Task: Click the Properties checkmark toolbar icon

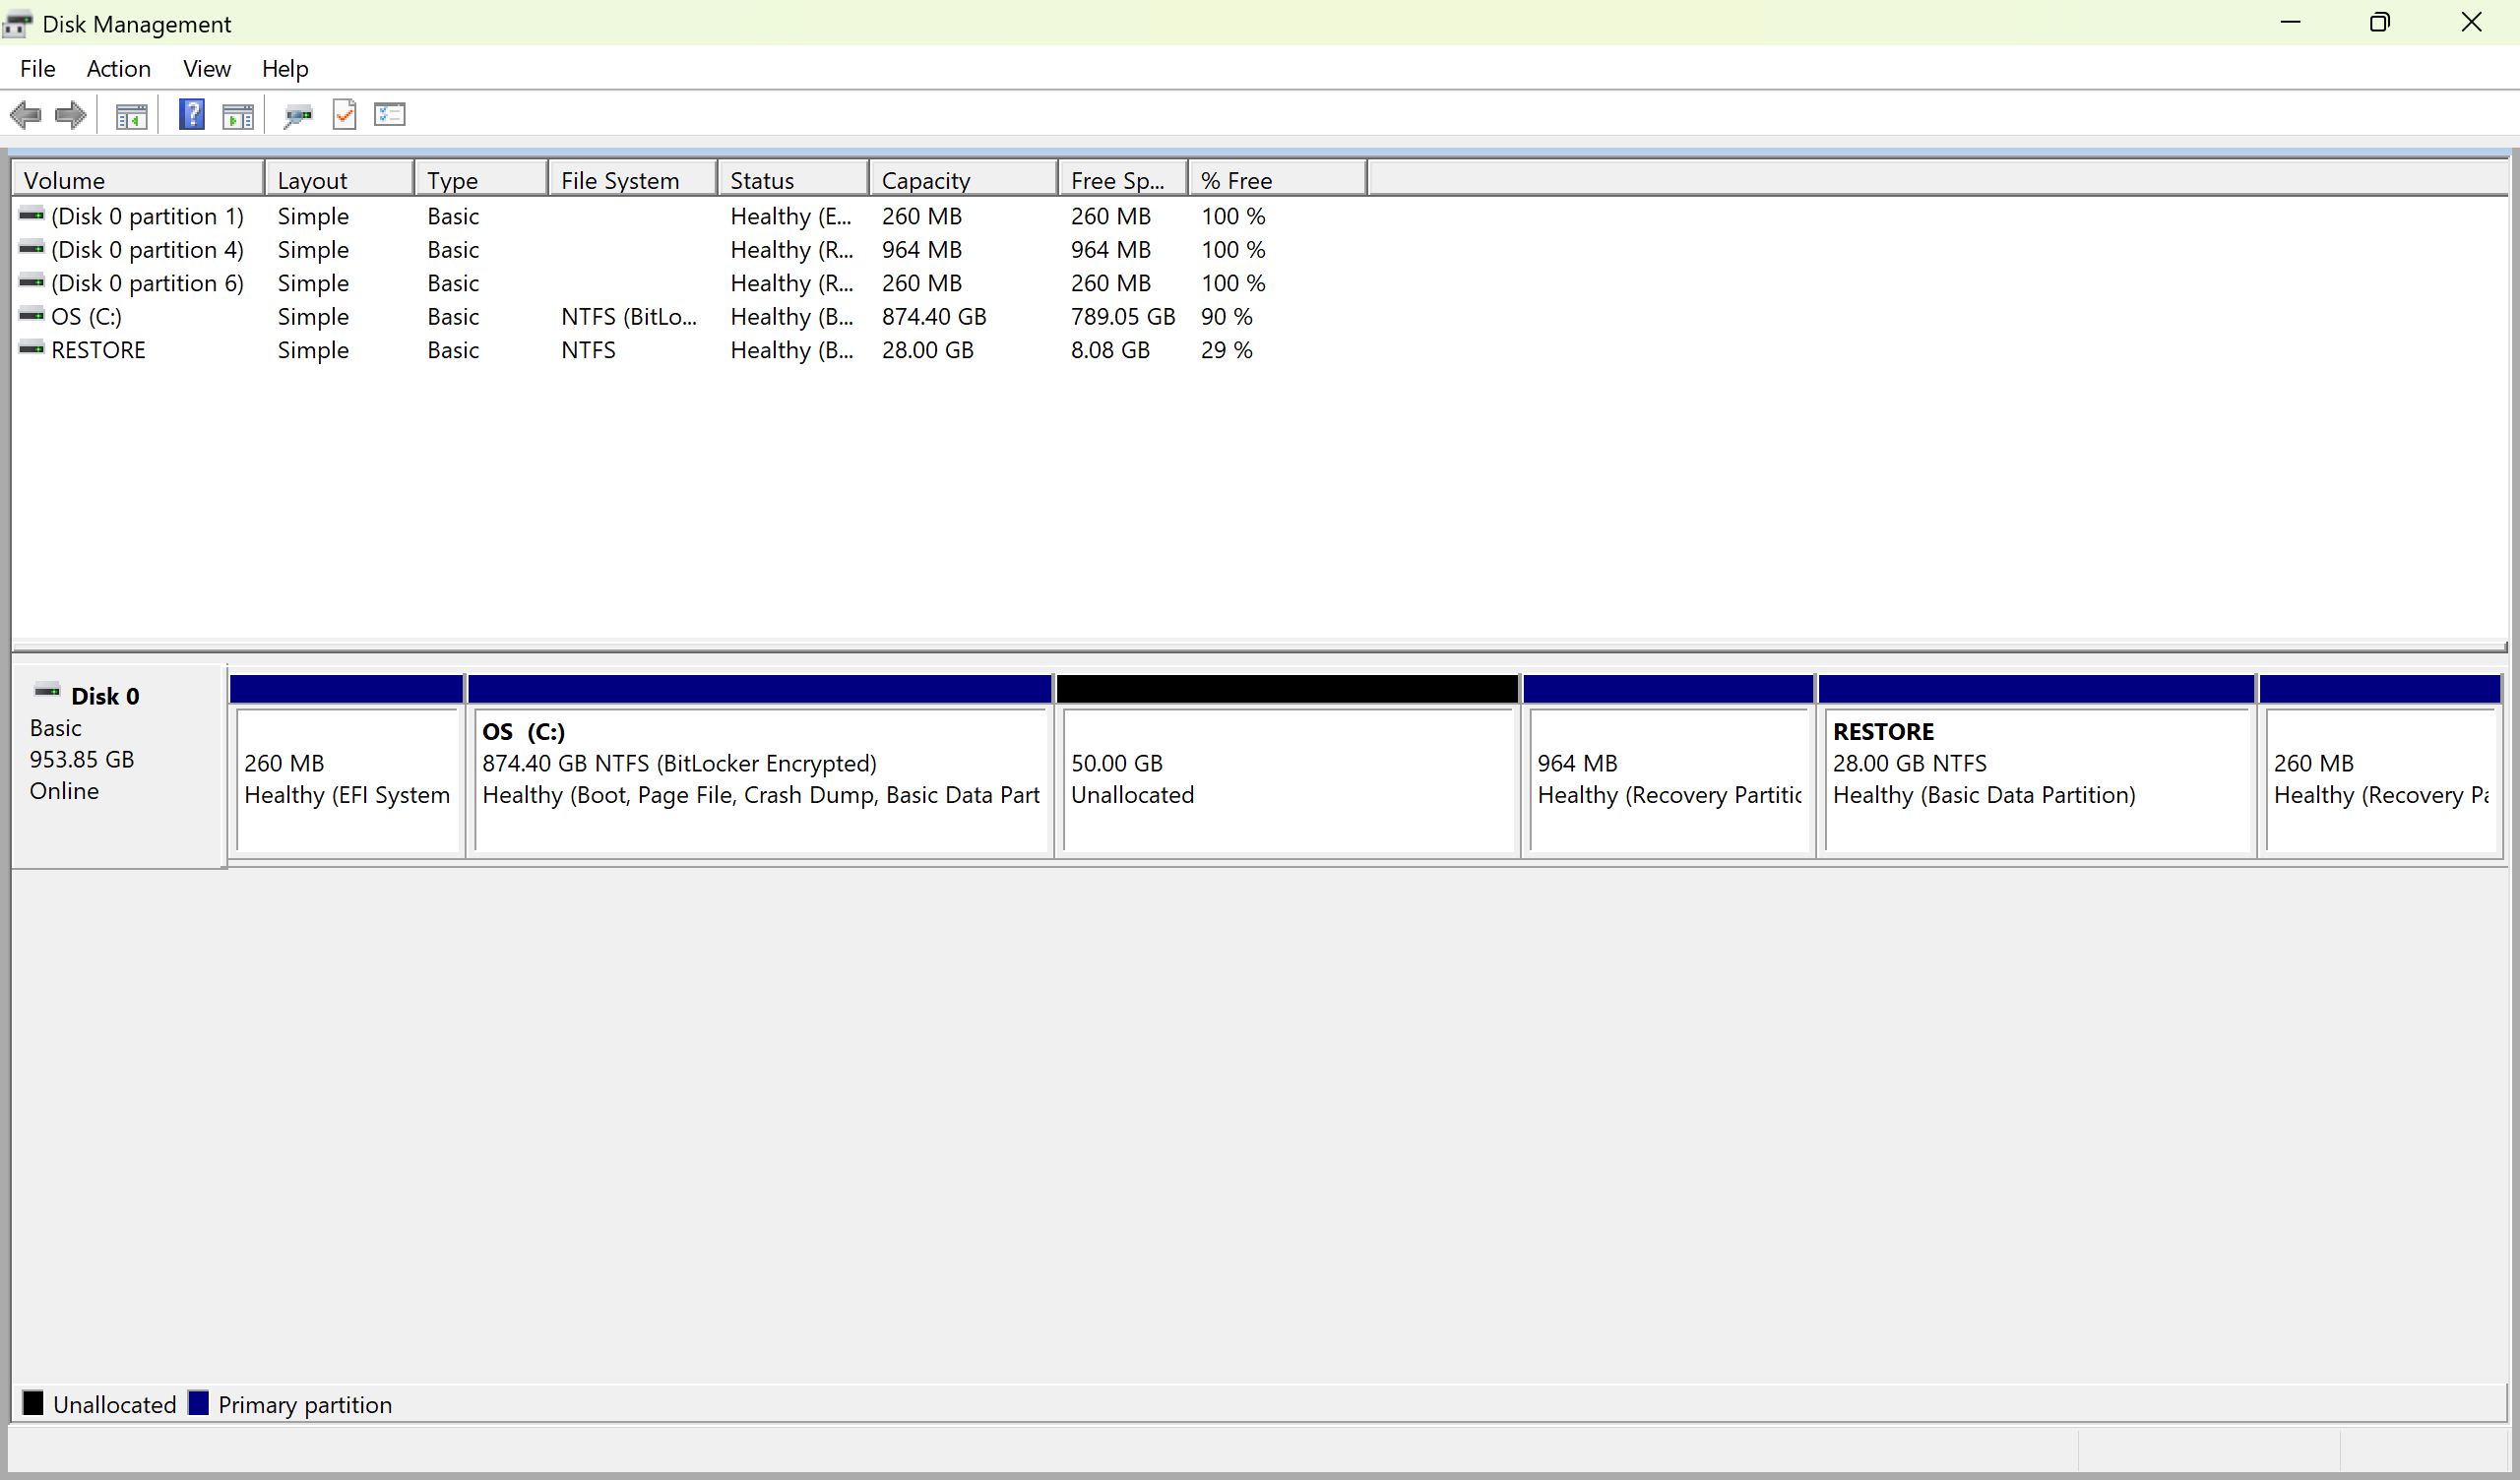Action: 344,115
